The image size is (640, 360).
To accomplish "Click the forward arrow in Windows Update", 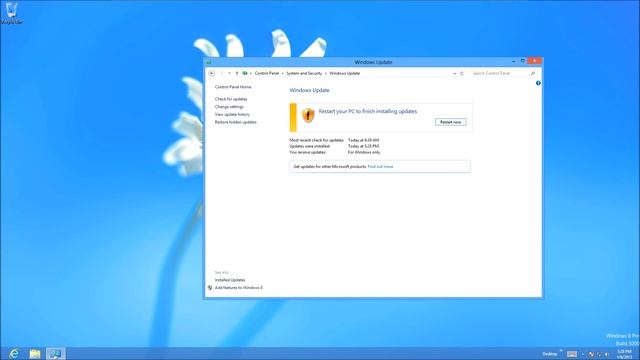I will pyautogui.click(x=222, y=73).
